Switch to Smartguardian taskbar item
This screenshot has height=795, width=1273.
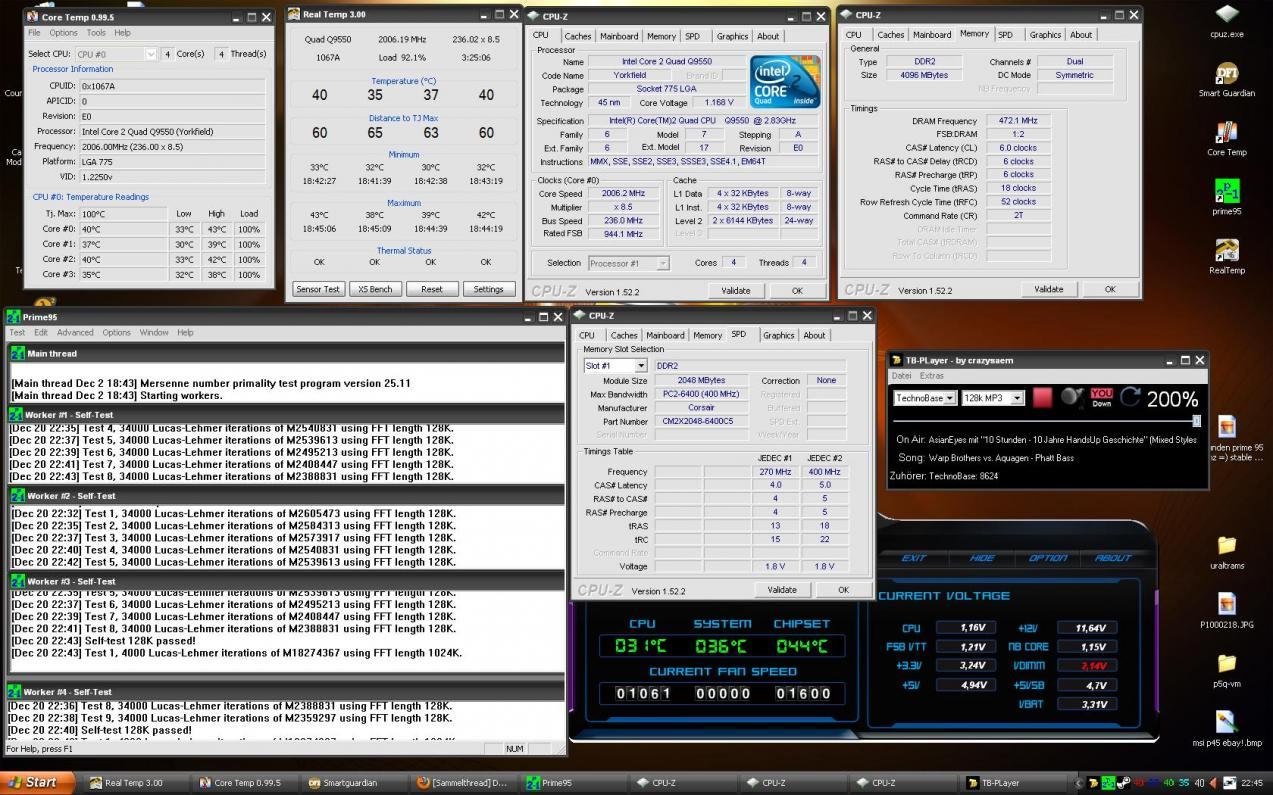(x=352, y=783)
